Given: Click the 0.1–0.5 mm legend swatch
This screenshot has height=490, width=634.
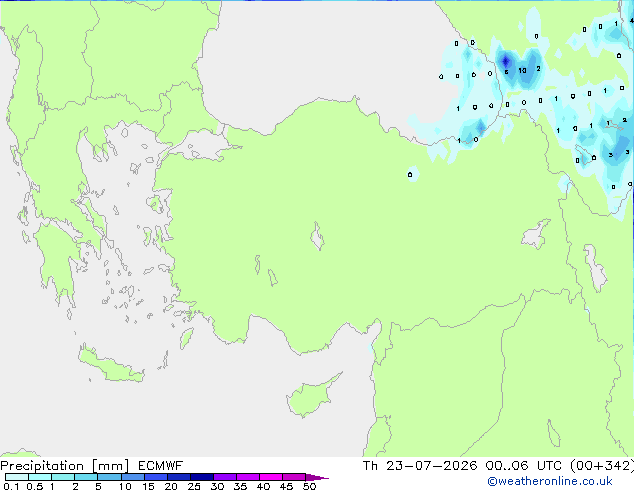Looking at the screenshot, I should tap(17, 477).
